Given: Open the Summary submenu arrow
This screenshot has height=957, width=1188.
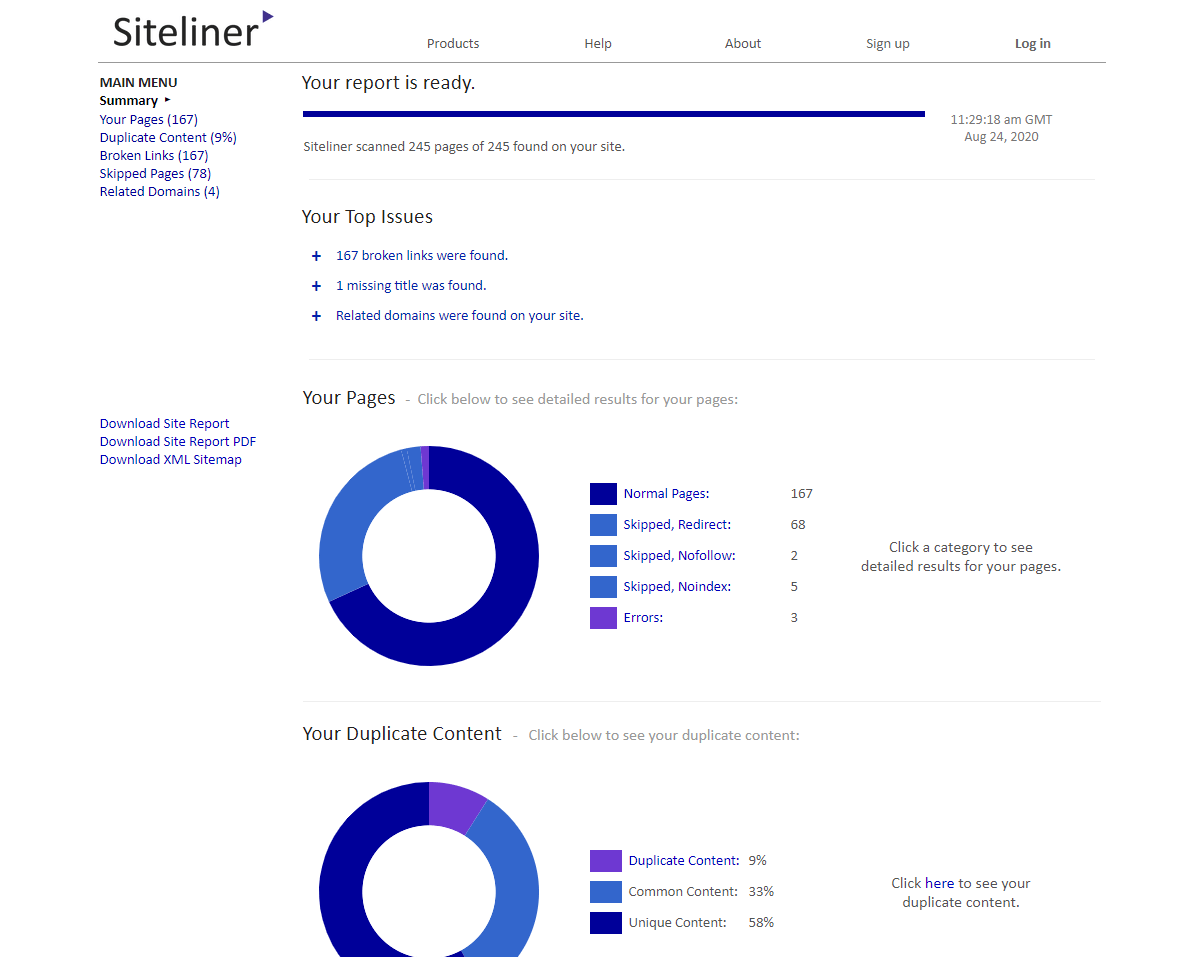Looking at the screenshot, I should 169,100.
